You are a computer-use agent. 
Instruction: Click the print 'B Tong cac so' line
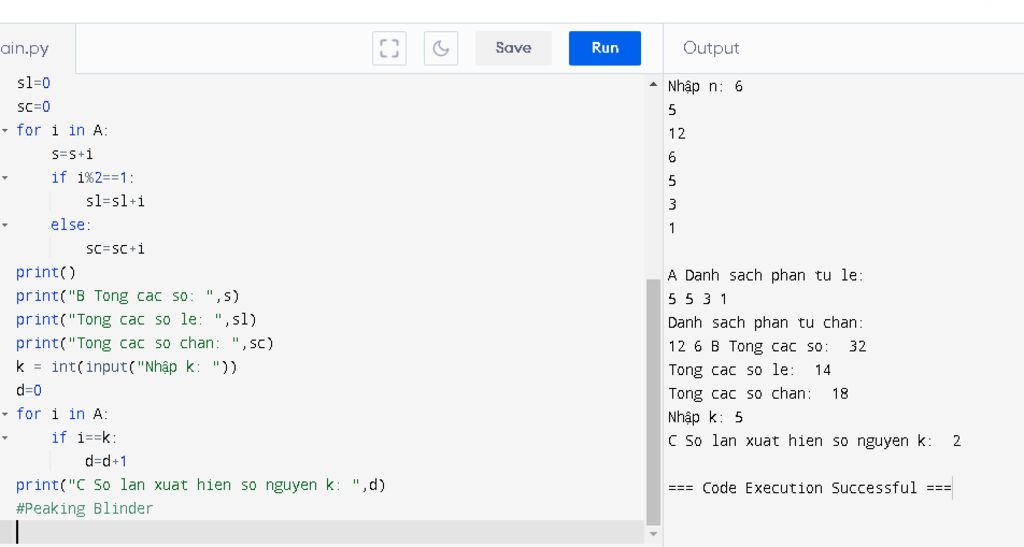128,295
